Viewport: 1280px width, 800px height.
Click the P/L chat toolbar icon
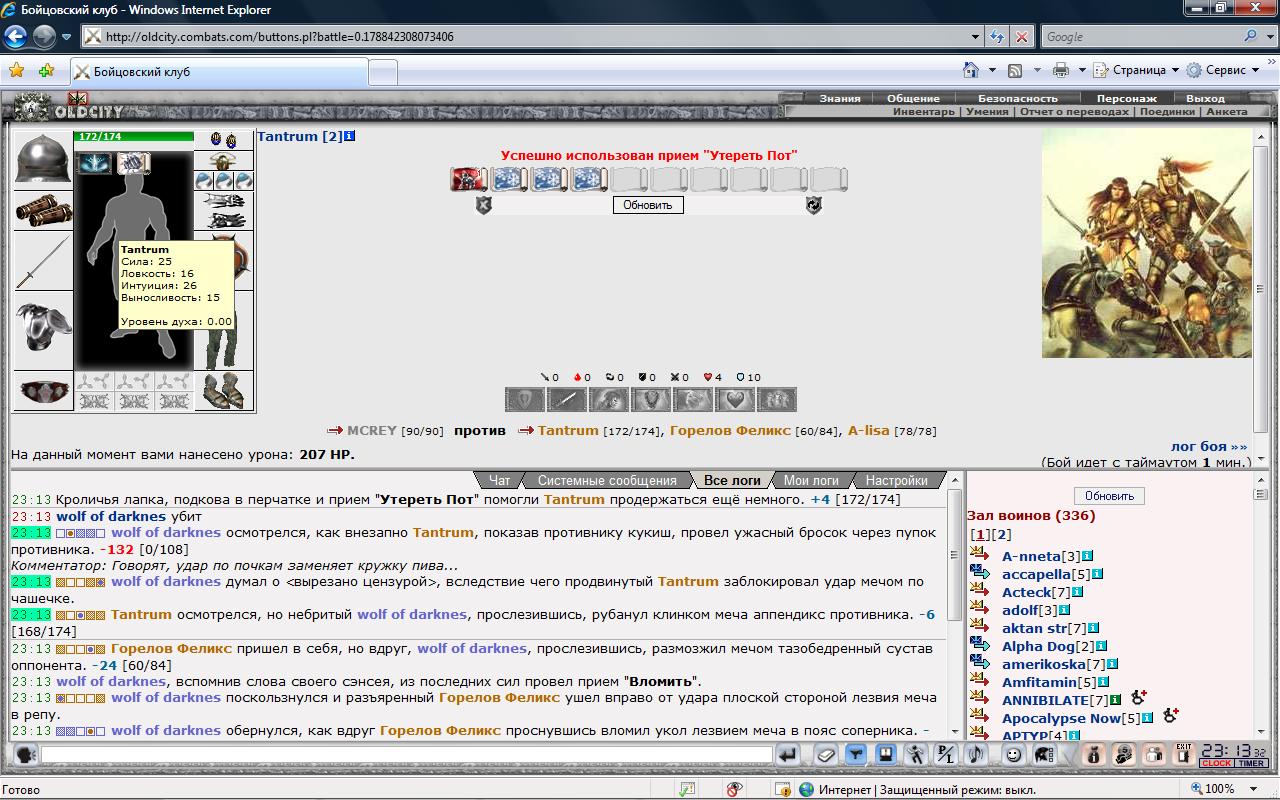coord(946,755)
